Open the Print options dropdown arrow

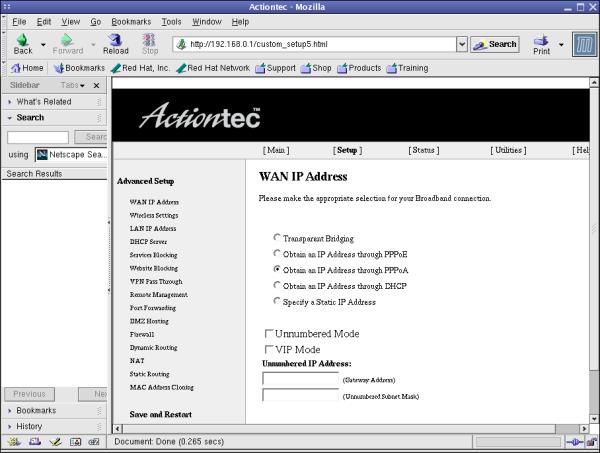[561, 44]
